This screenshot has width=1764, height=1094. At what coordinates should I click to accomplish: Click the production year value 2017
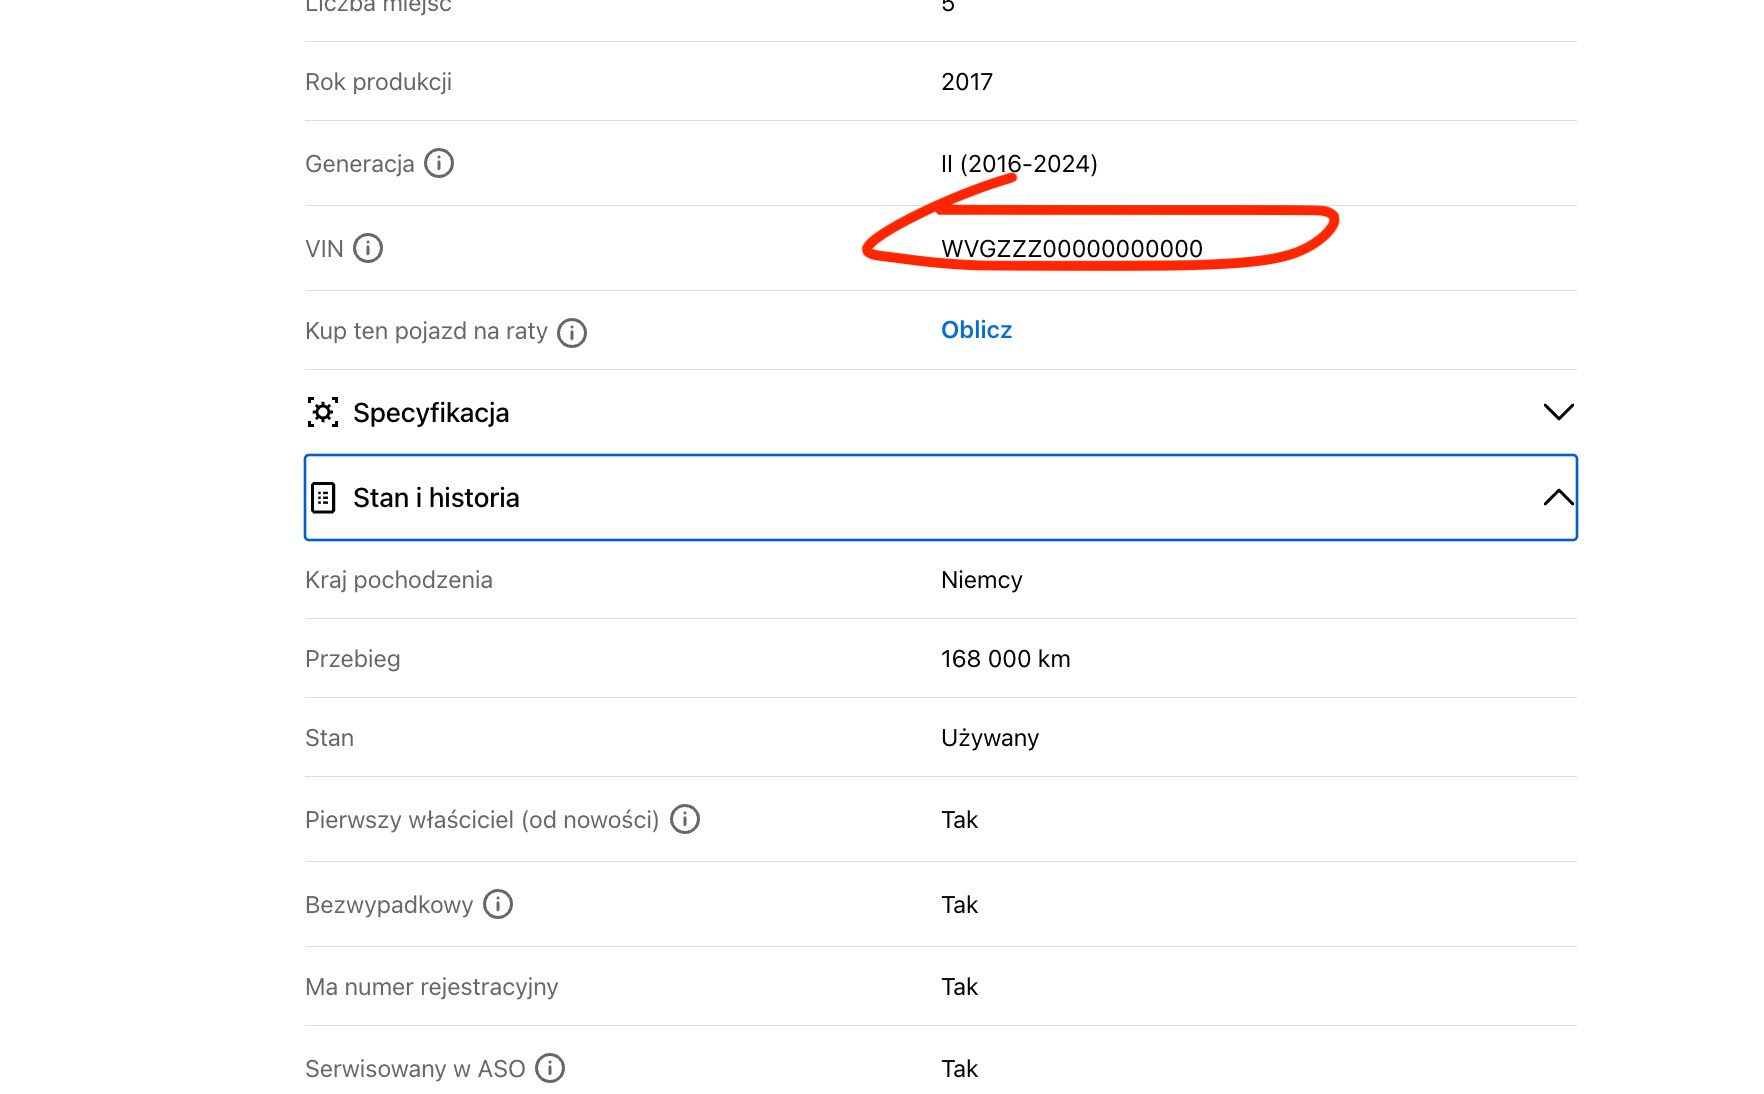click(966, 82)
